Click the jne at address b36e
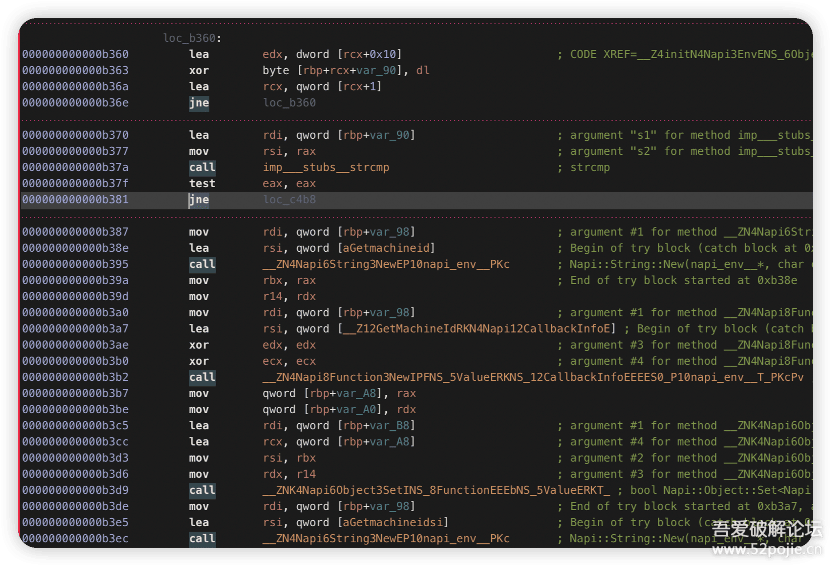832x566 pixels. 199,102
